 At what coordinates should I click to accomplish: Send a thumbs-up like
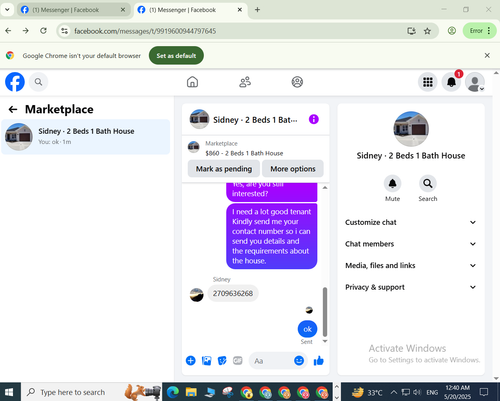[319, 360]
